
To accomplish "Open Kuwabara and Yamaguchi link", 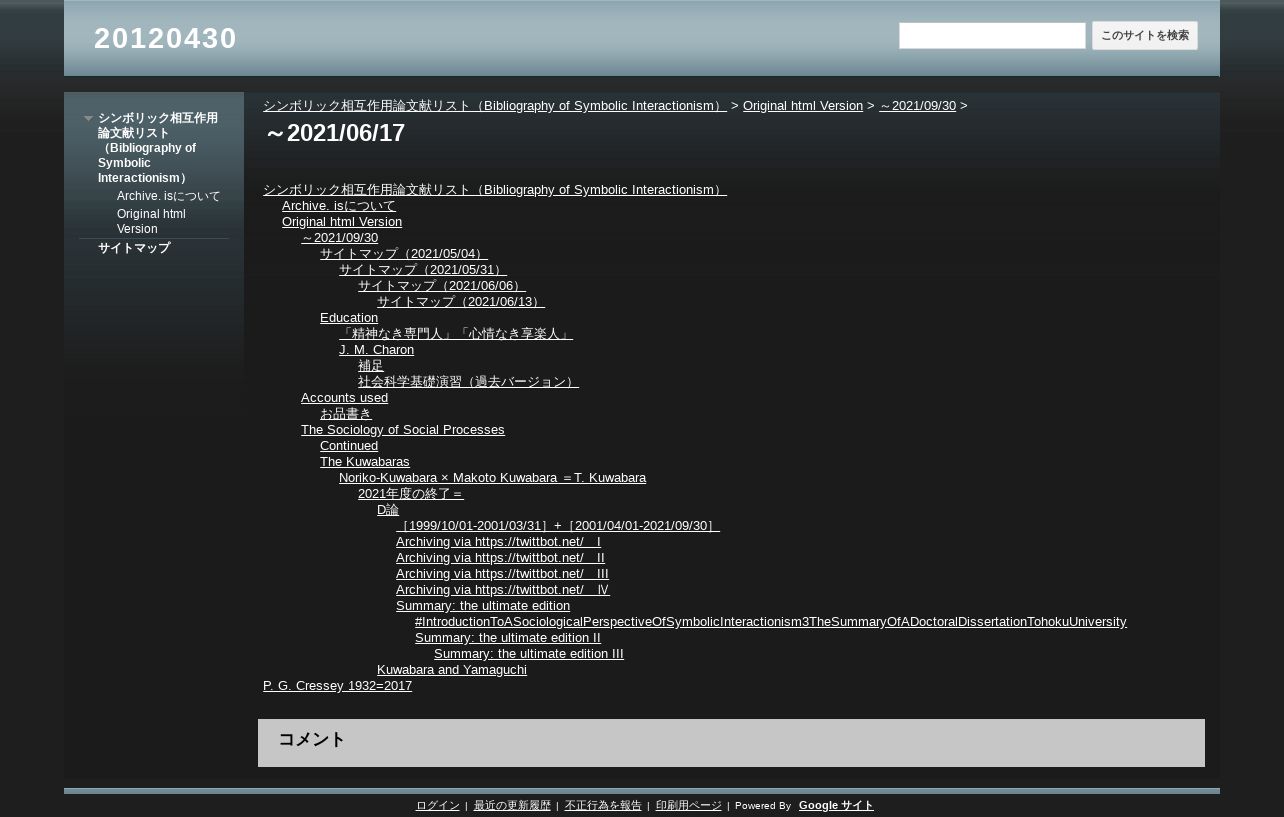I will 452,670.
